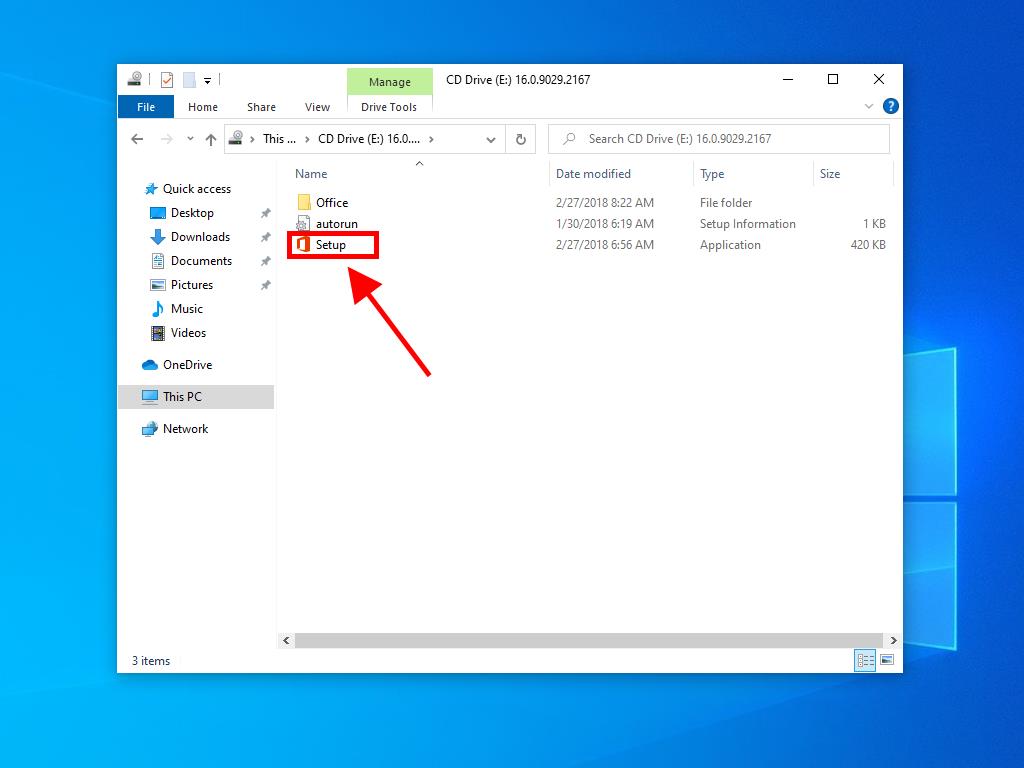Select the Office Setup application file
This screenshot has width=1024, height=768.
[330, 245]
